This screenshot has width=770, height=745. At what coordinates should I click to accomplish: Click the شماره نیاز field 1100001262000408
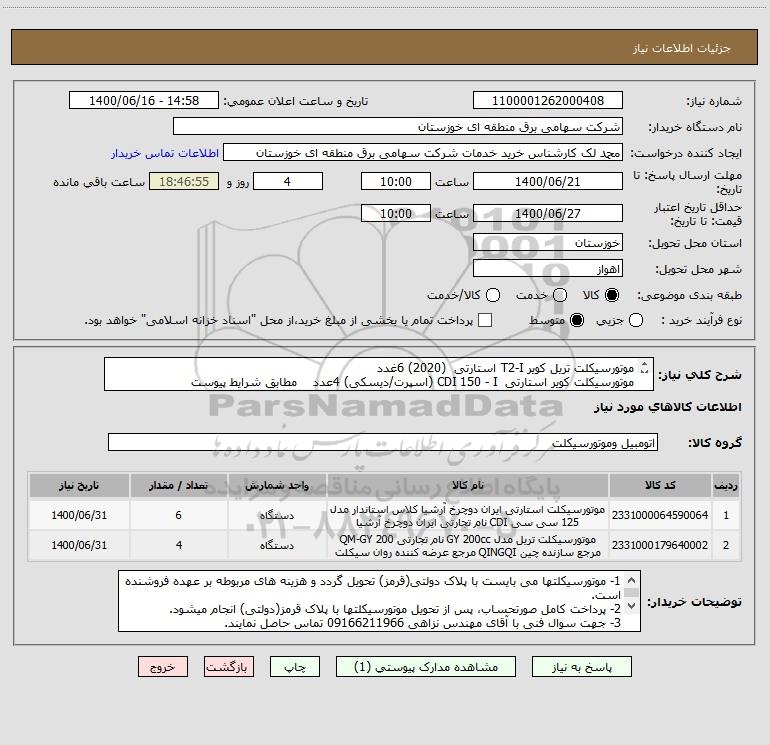[548, 100]
